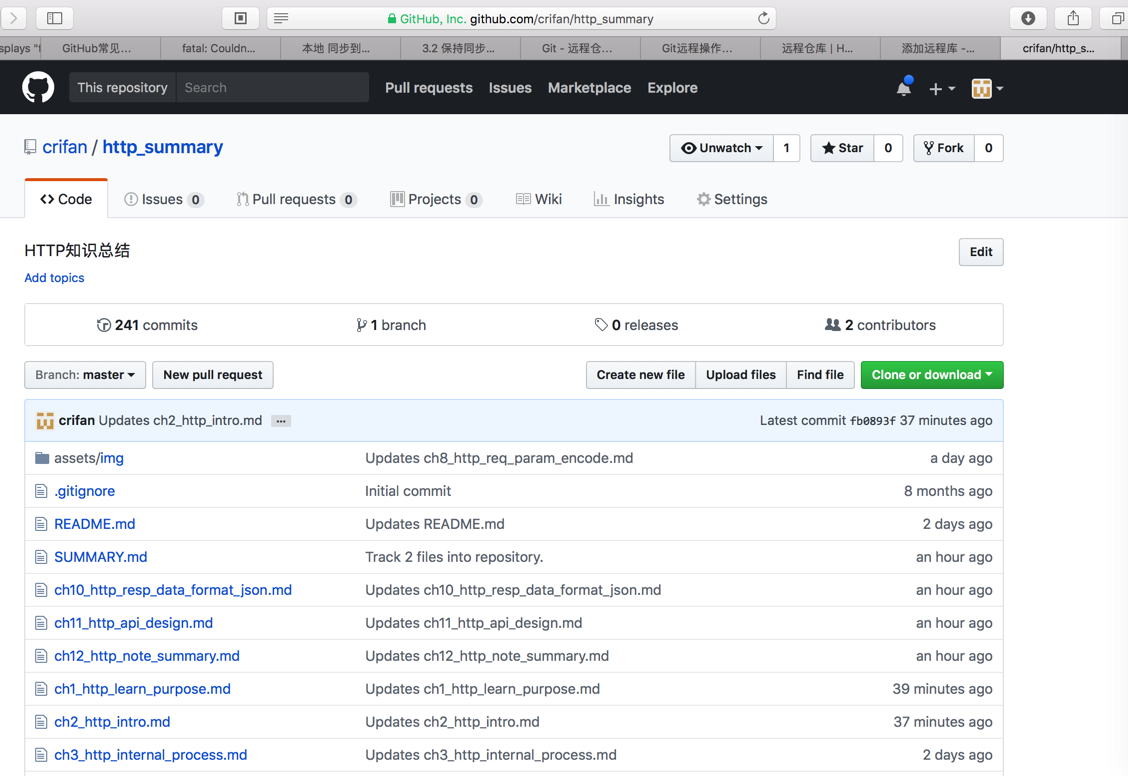
Task: Click the Safari reload page icon
Action: (763, 18)
